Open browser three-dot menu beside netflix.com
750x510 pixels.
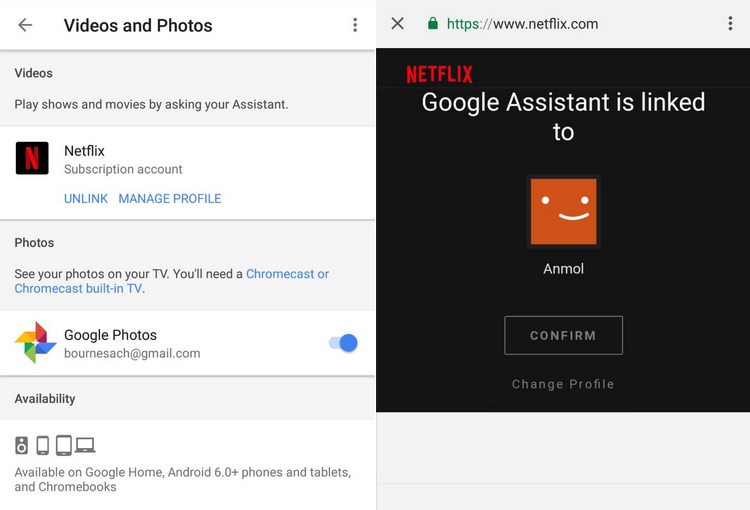730,23
